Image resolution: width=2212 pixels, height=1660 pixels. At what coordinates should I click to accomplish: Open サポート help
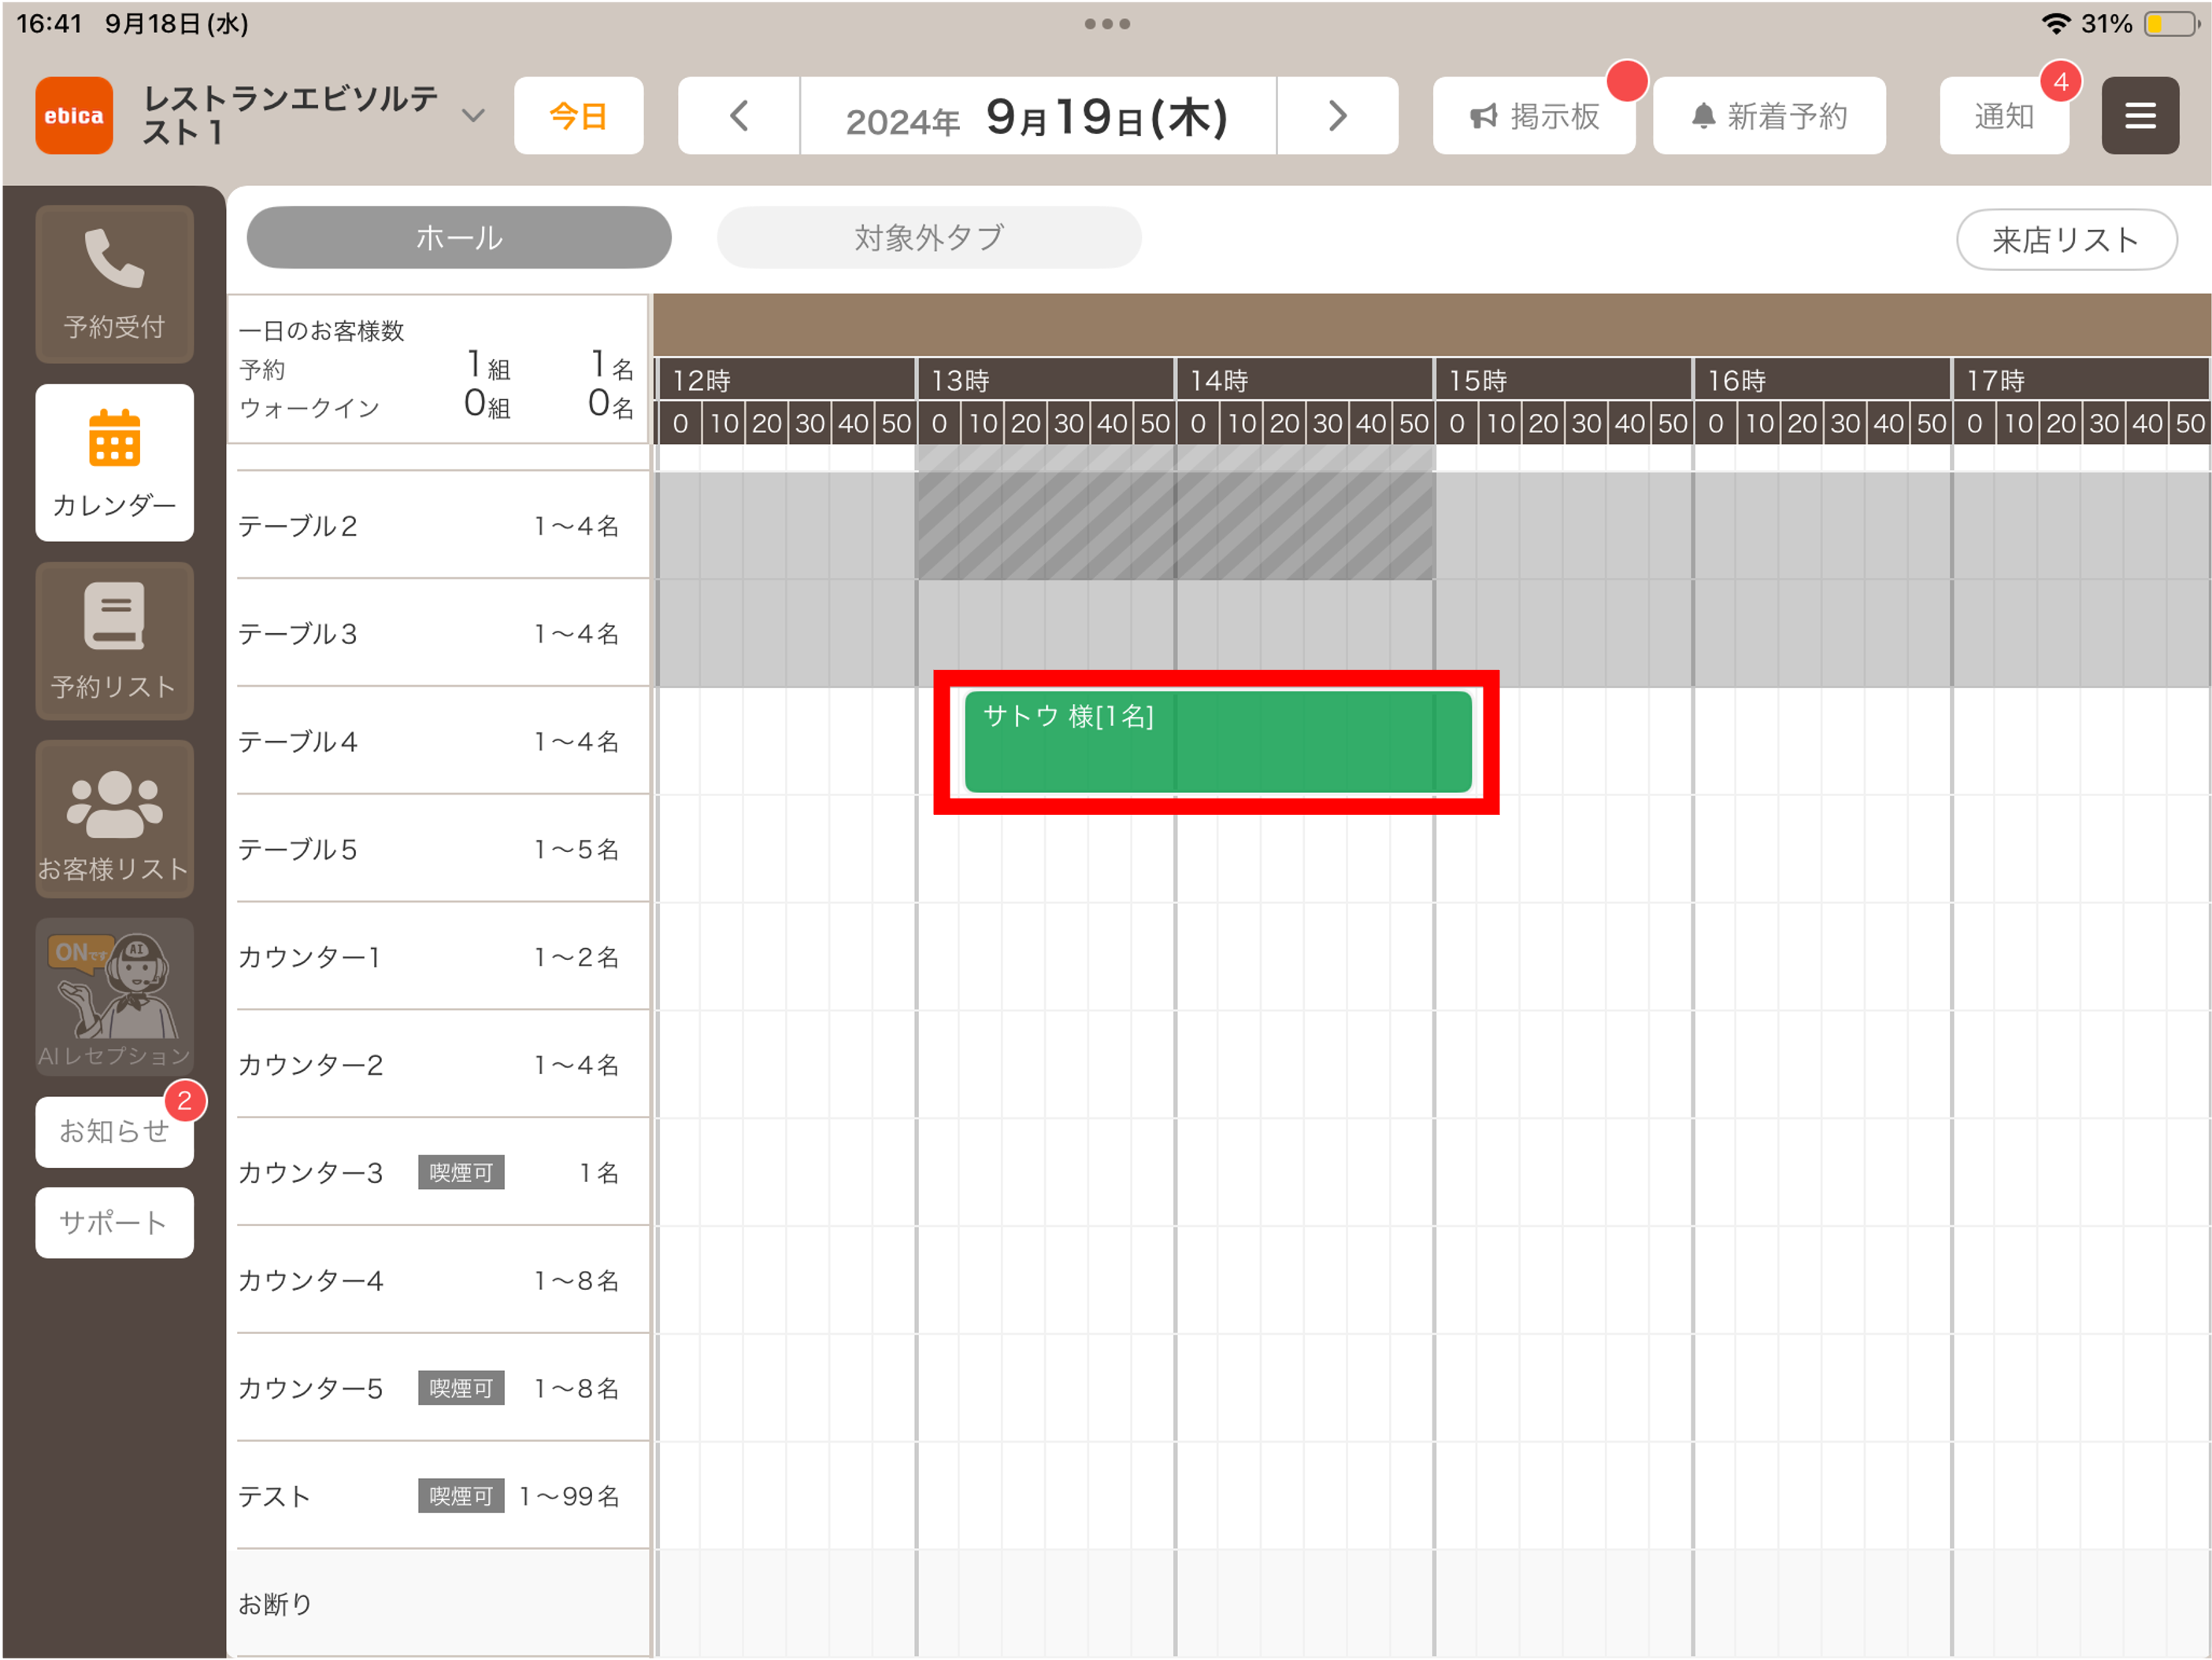[x=114, y=1222]
